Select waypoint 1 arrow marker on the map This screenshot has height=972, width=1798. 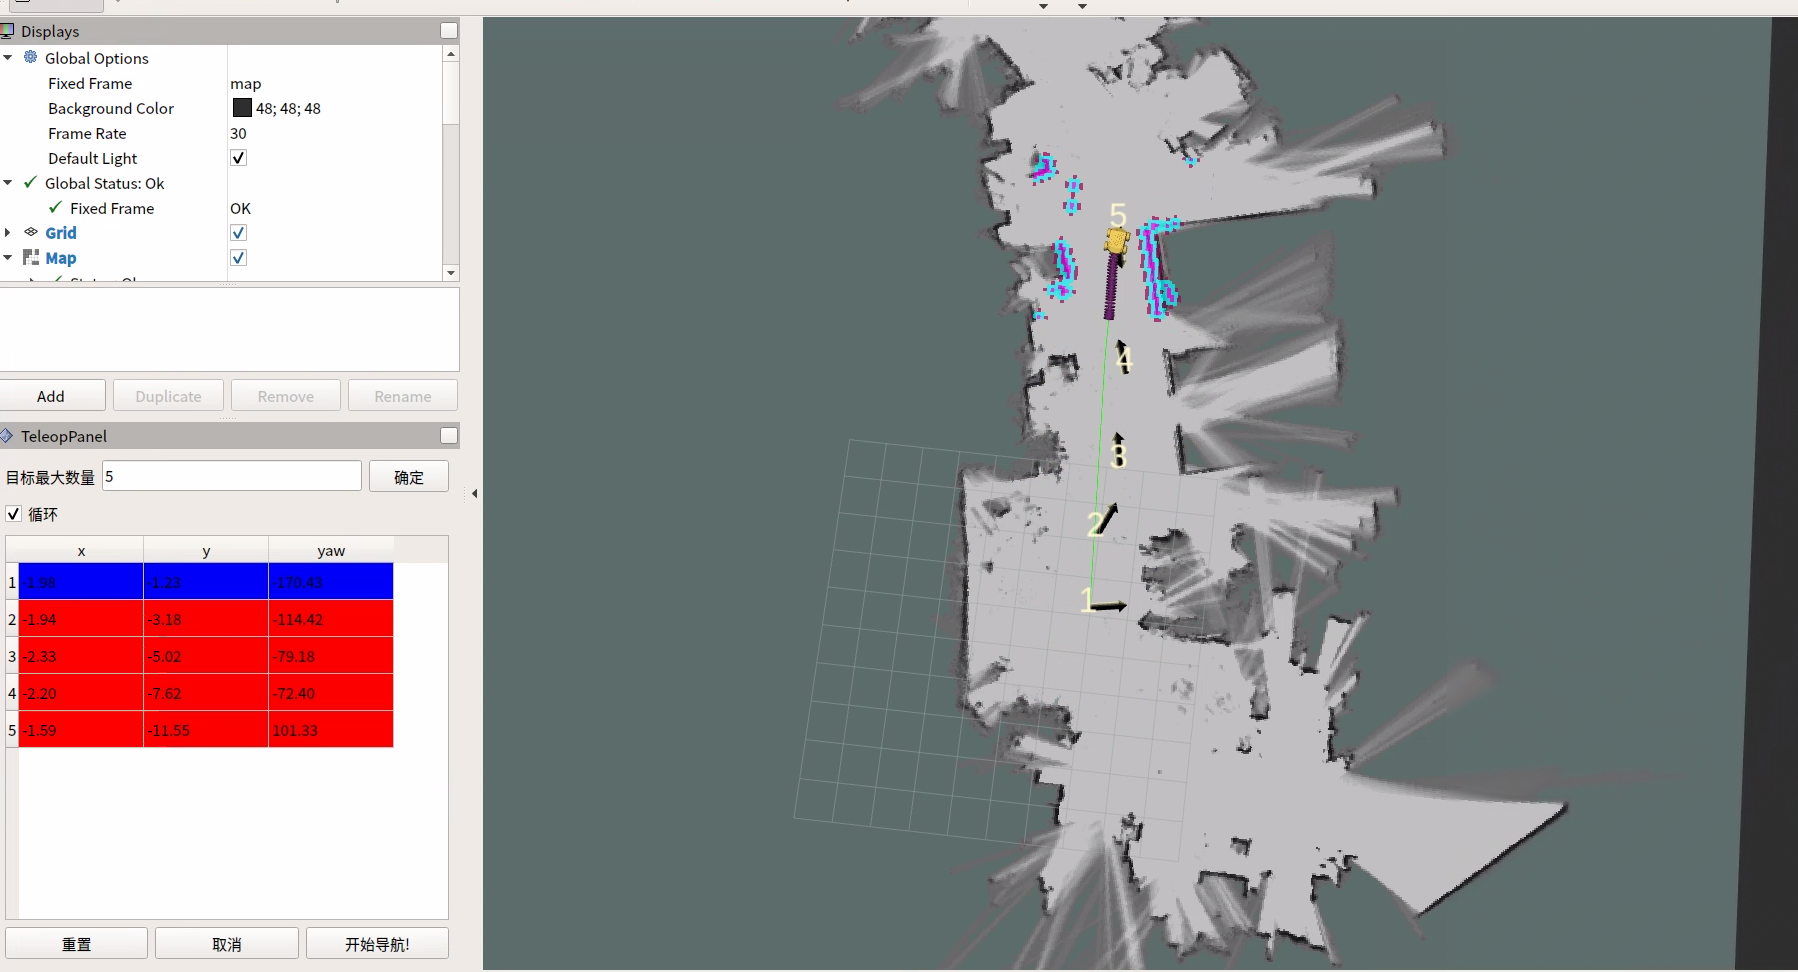click(x=1108, y=605)
